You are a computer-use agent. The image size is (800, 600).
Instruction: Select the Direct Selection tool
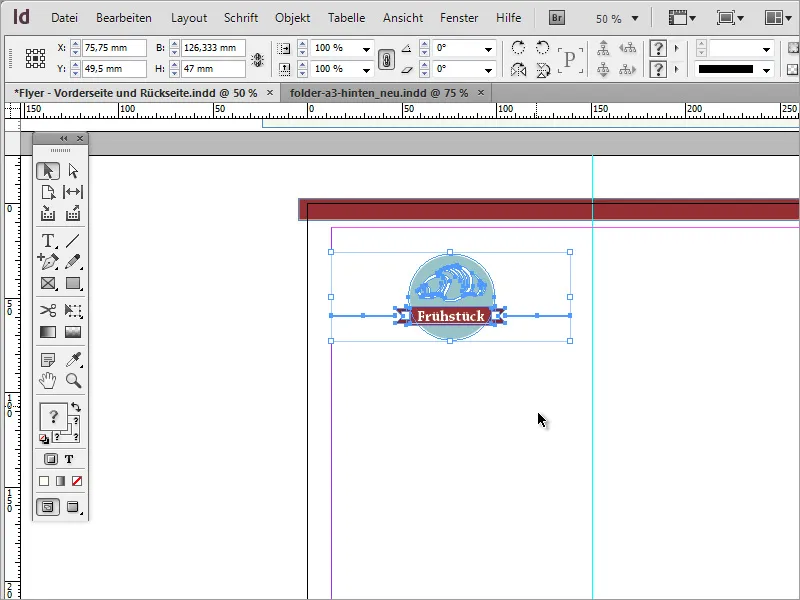(x=72, y=170)
